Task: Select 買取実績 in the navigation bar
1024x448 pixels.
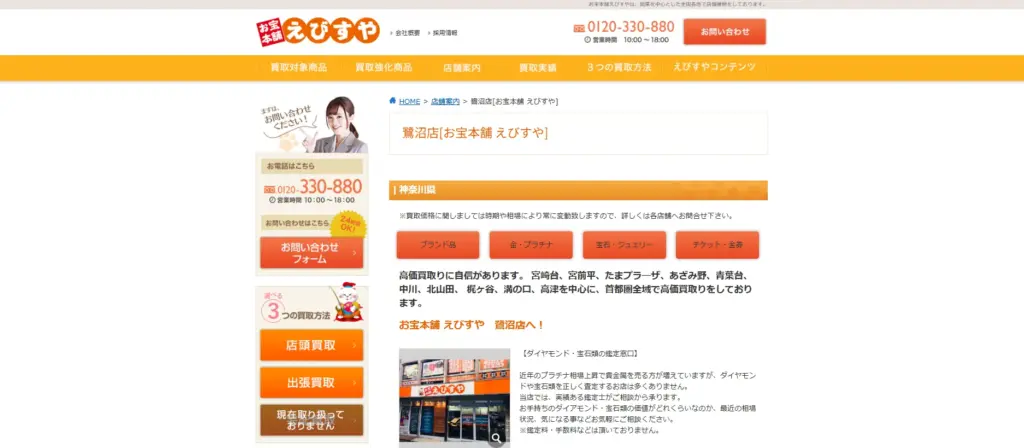Action: (x=537, y=68)
